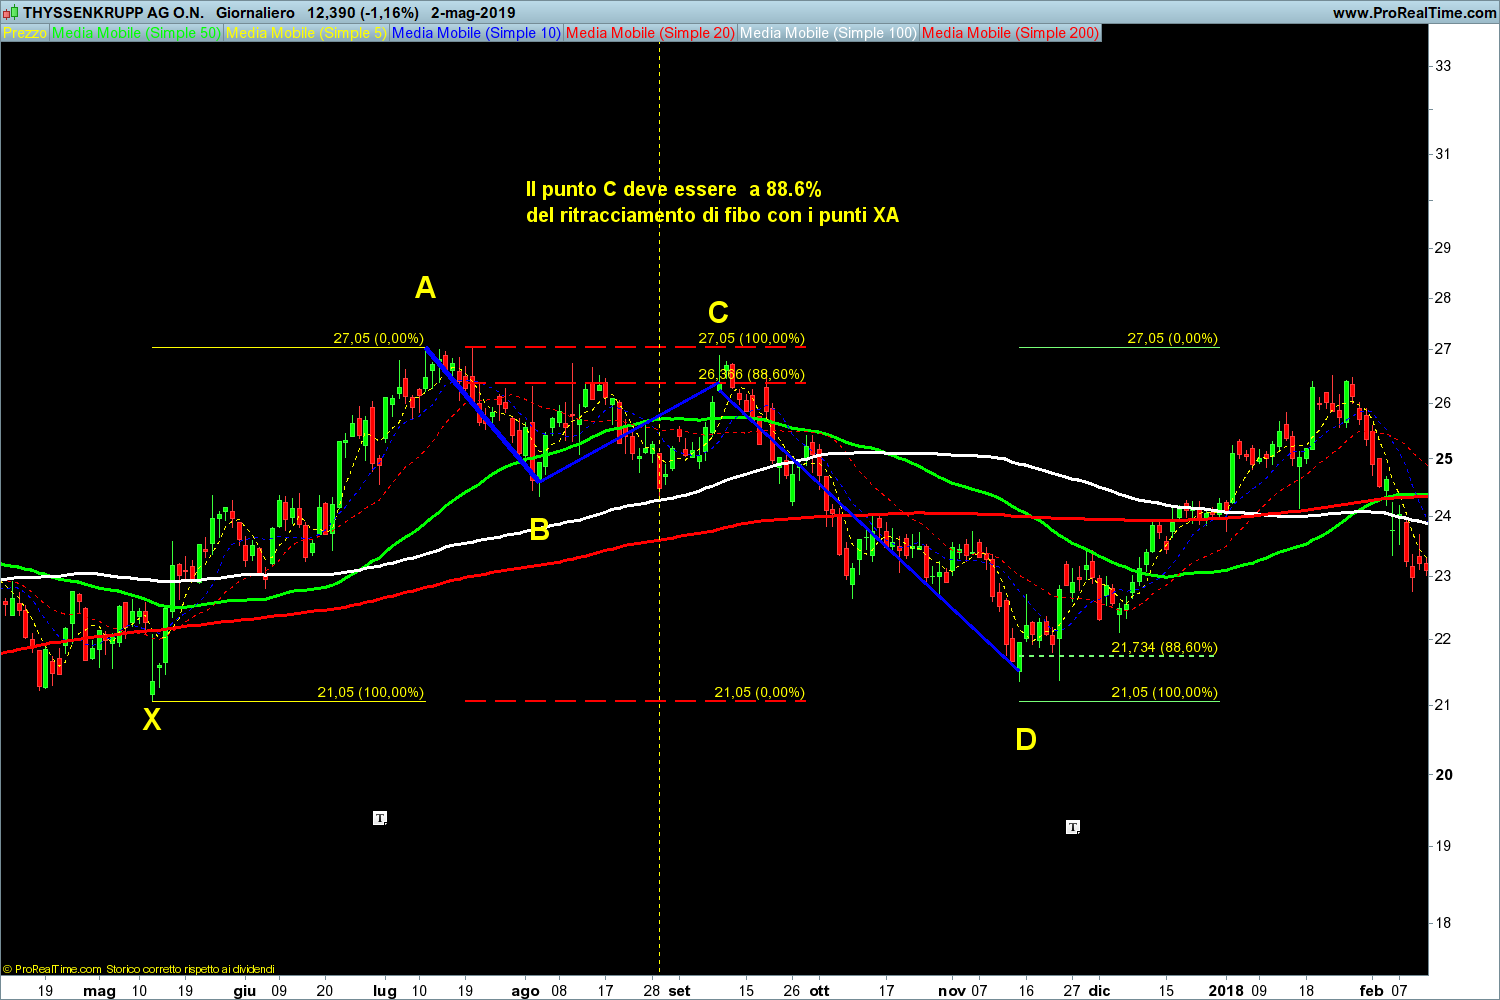The height and width of the screenshot is (1000, 1500).
Task: Click the ott month label on time axis
Action: 820,991
